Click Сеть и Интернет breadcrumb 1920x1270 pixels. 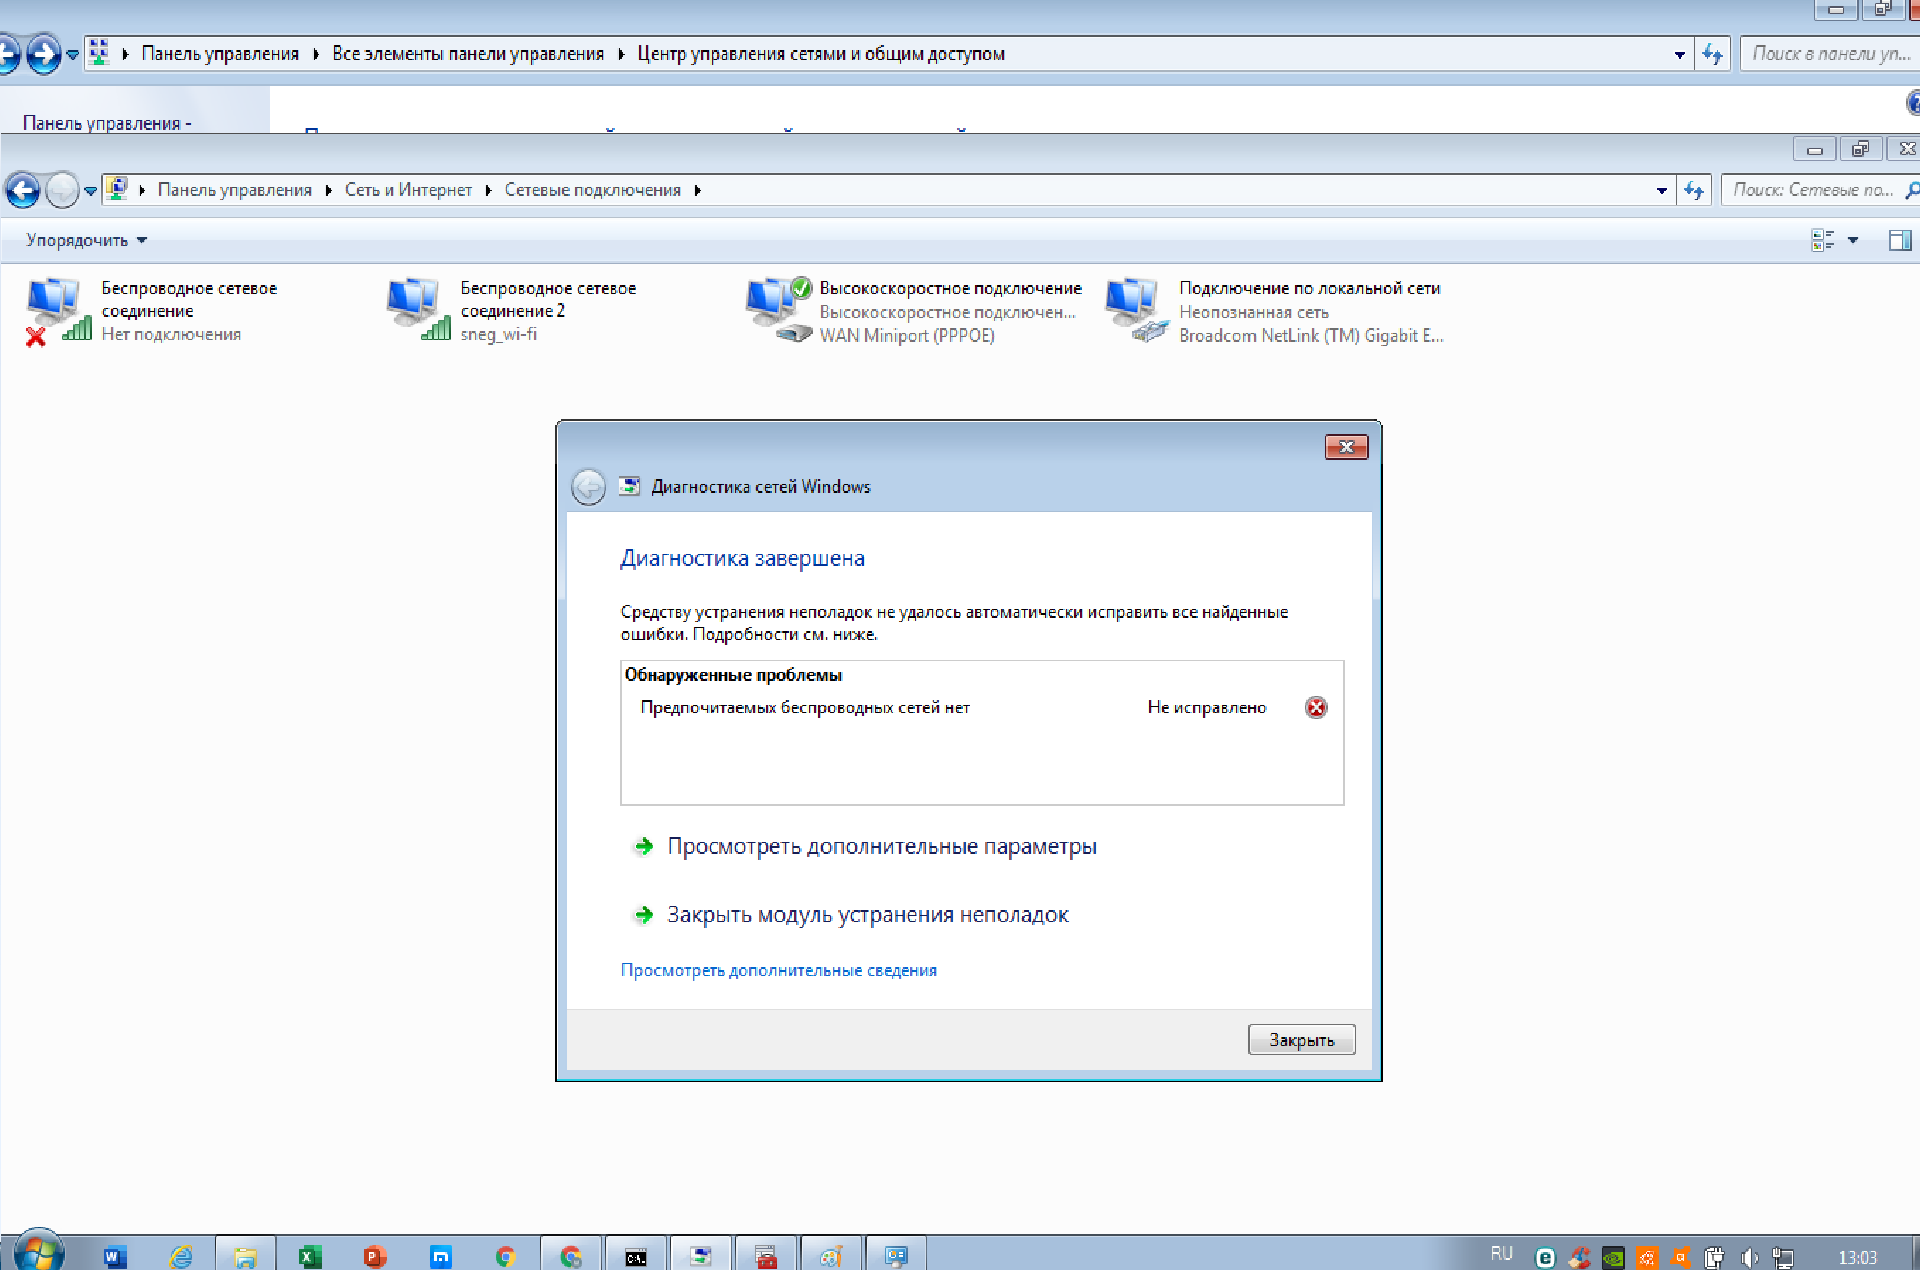[408, 190]
